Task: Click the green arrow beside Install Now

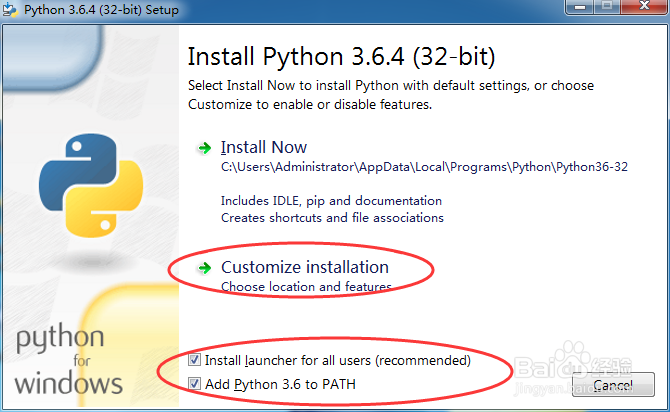Action: 204,148
